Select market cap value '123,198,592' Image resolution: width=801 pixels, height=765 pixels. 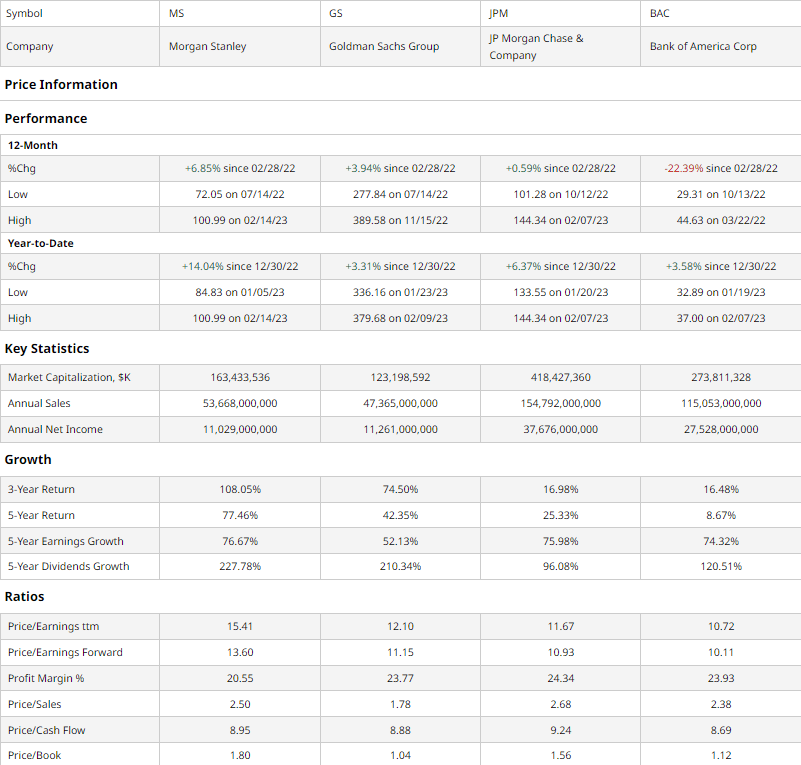[x=400, y=378]
